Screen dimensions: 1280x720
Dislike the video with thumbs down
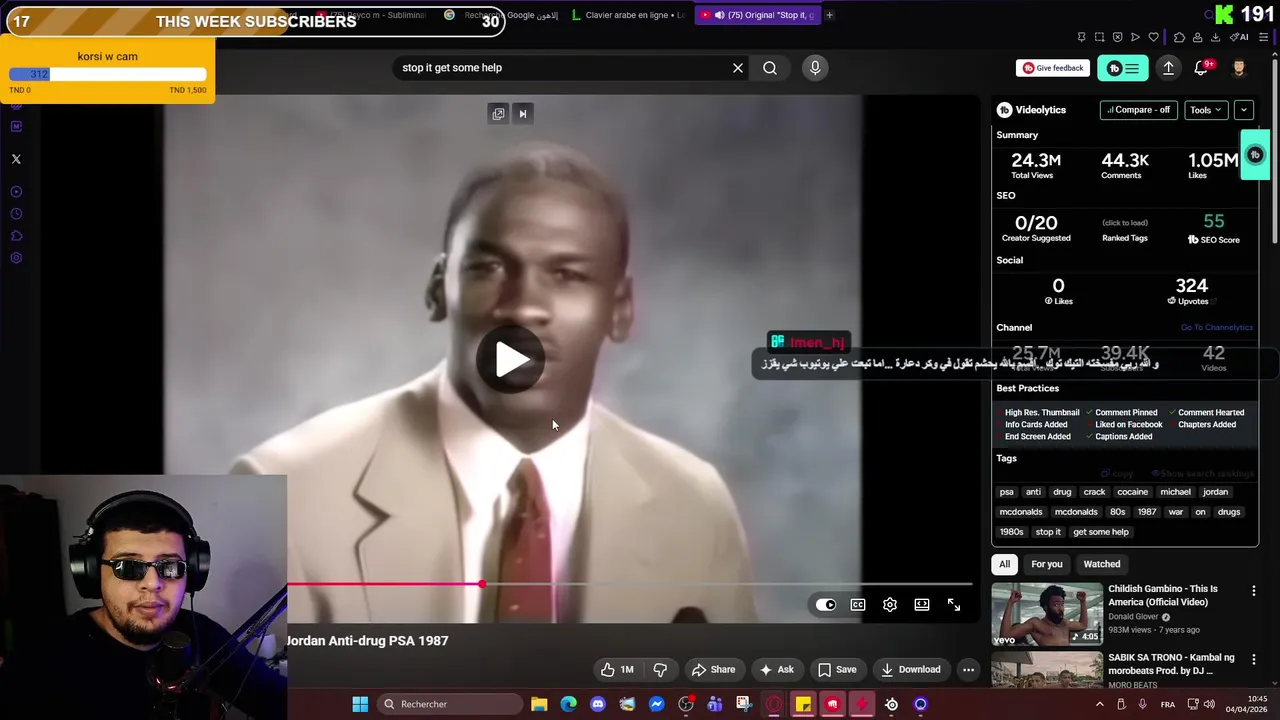pos(660,670)
